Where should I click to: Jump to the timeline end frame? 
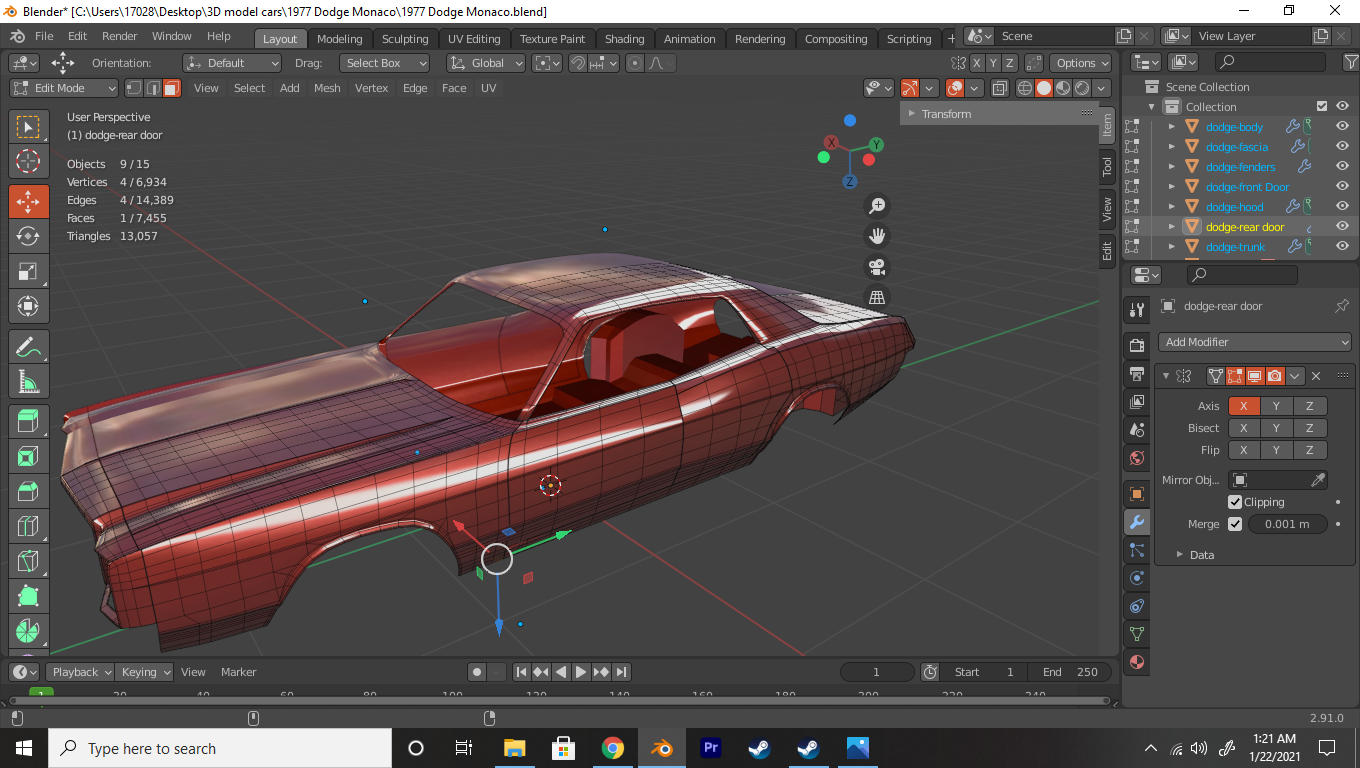[x=622, y=672]
